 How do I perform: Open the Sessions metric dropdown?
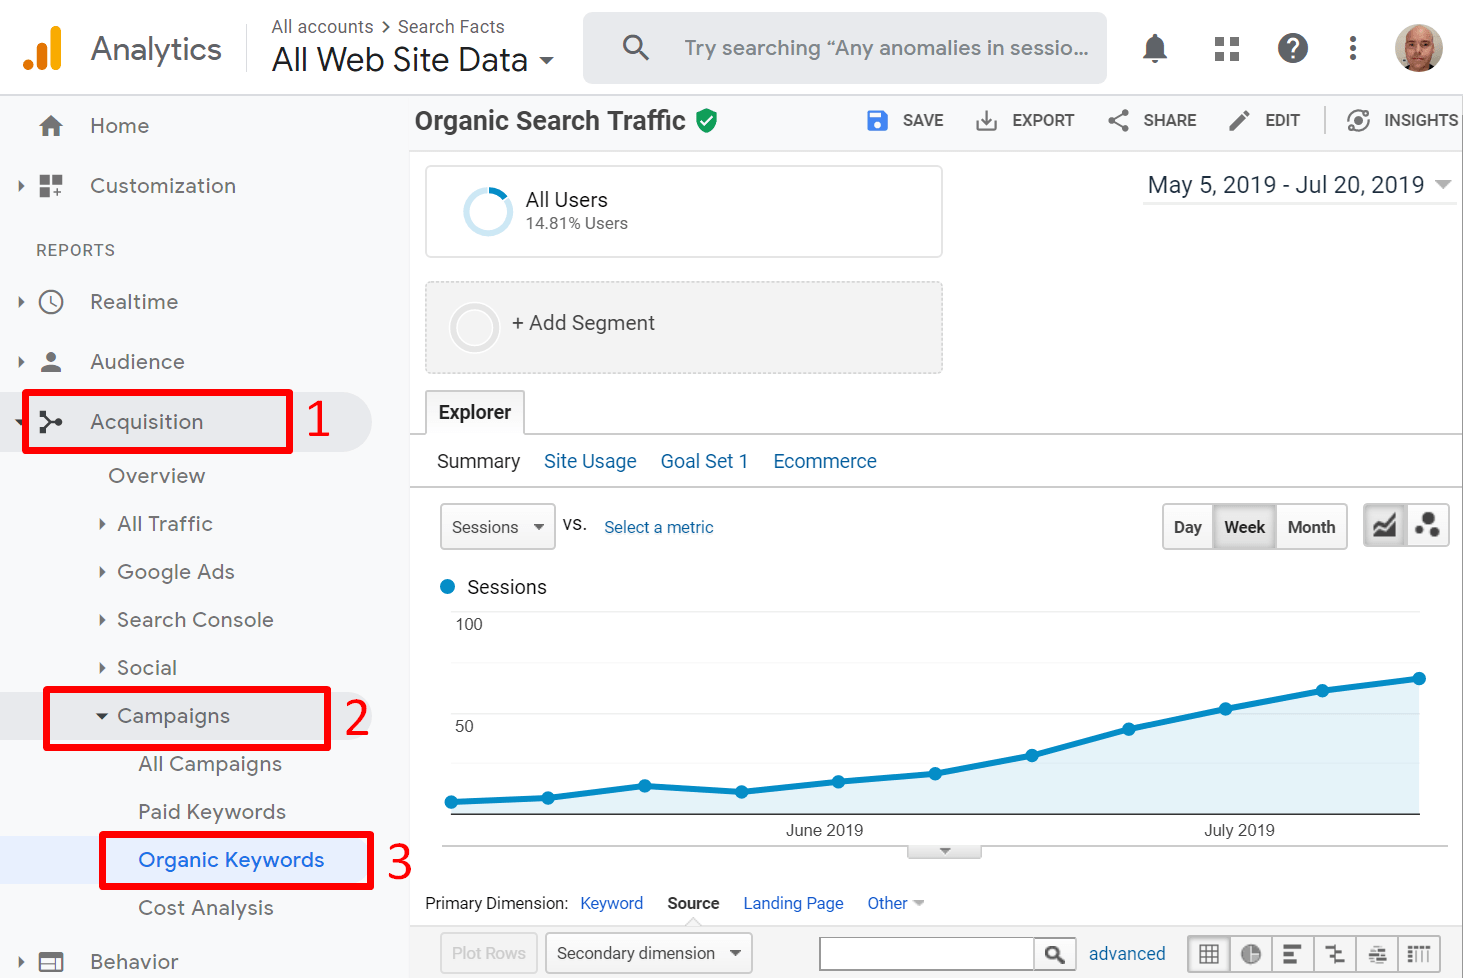pyautogui.click(x=497, y=527)
